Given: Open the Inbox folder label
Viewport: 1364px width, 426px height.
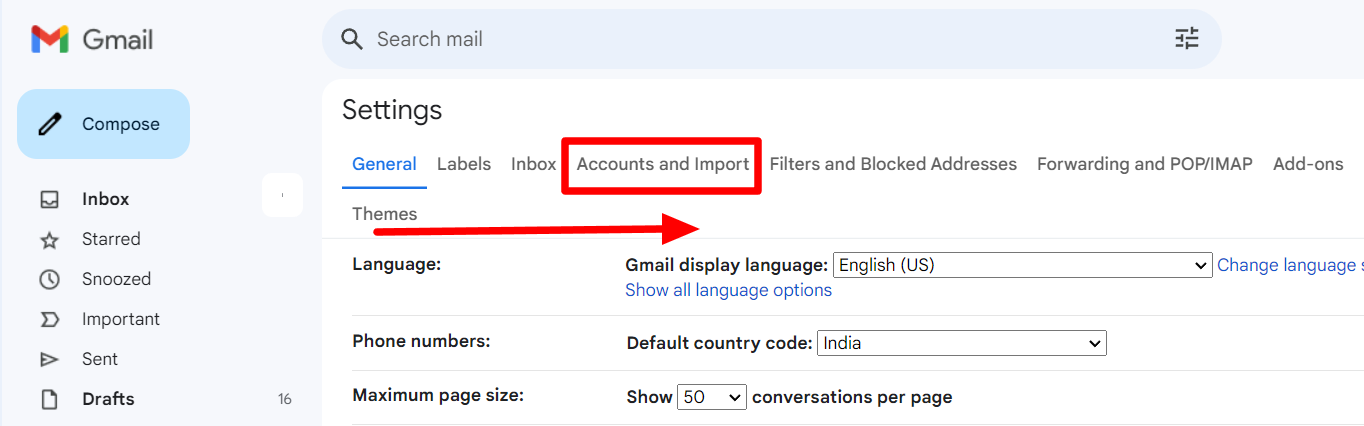Looking at the screenshot, I should pyautogui.click(x=106, y=199).
